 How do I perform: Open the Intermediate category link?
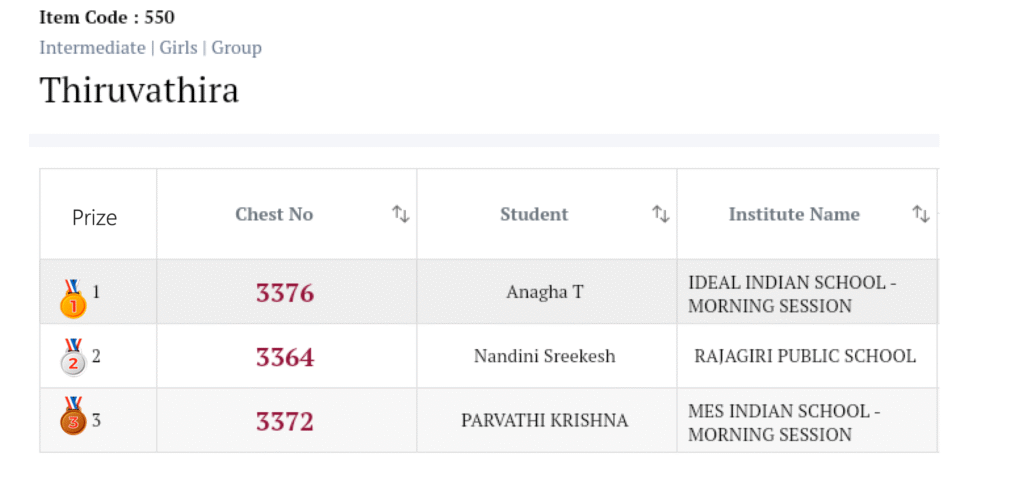[92, 48]
